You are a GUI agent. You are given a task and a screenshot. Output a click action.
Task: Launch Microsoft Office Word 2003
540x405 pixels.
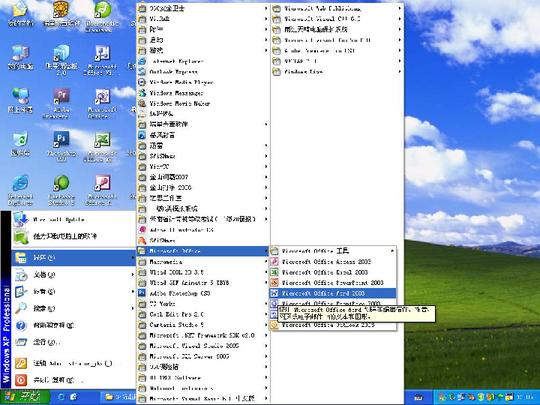click(332, 293)
